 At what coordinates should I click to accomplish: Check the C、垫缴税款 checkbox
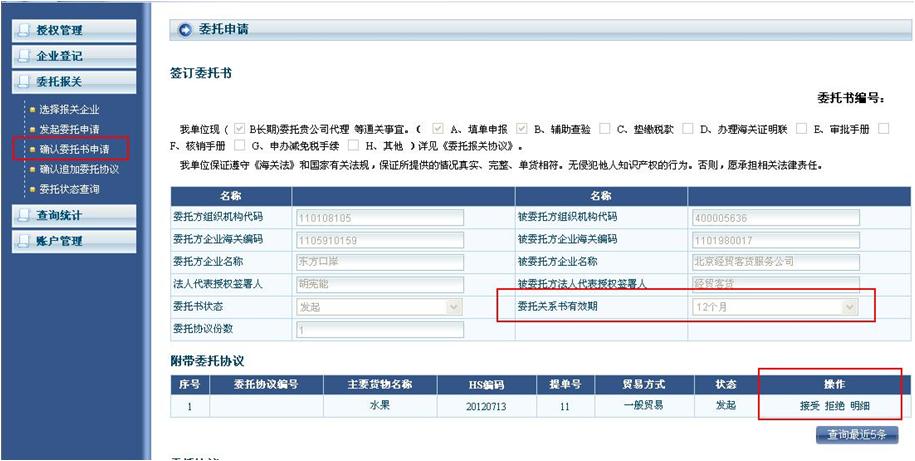607,129
